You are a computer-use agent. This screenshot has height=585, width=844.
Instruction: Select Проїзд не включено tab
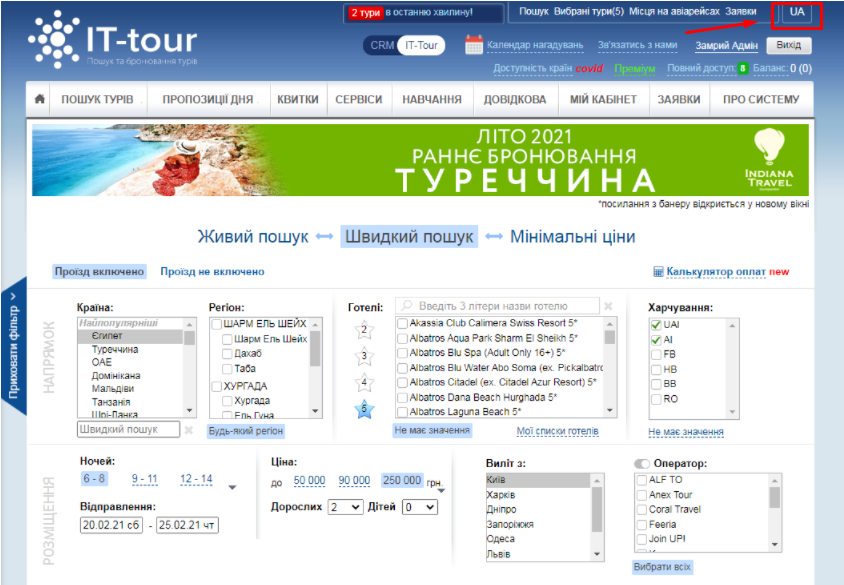click(212, 272)
